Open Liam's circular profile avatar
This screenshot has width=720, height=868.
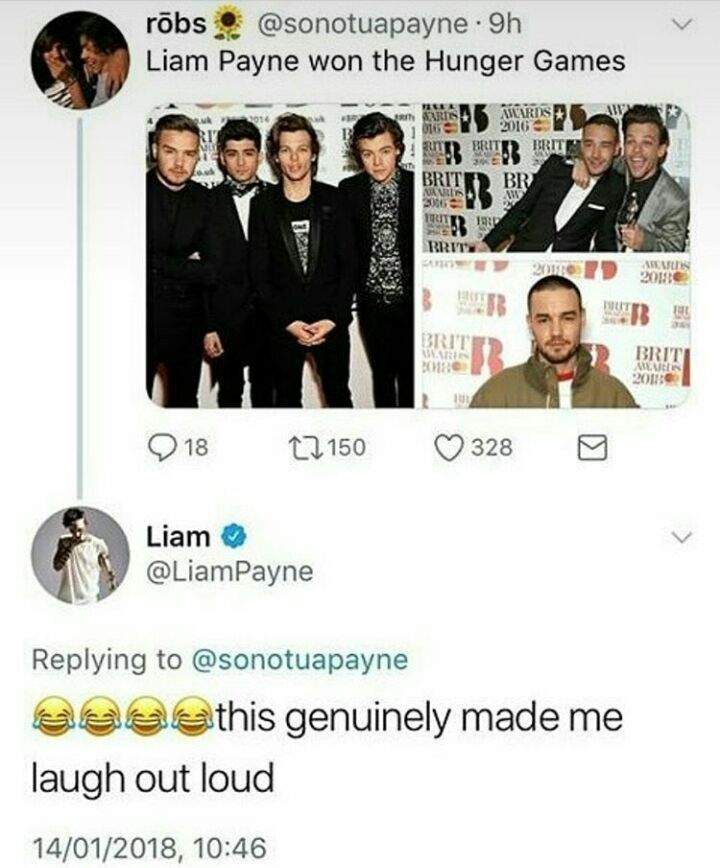click(80, 555)
